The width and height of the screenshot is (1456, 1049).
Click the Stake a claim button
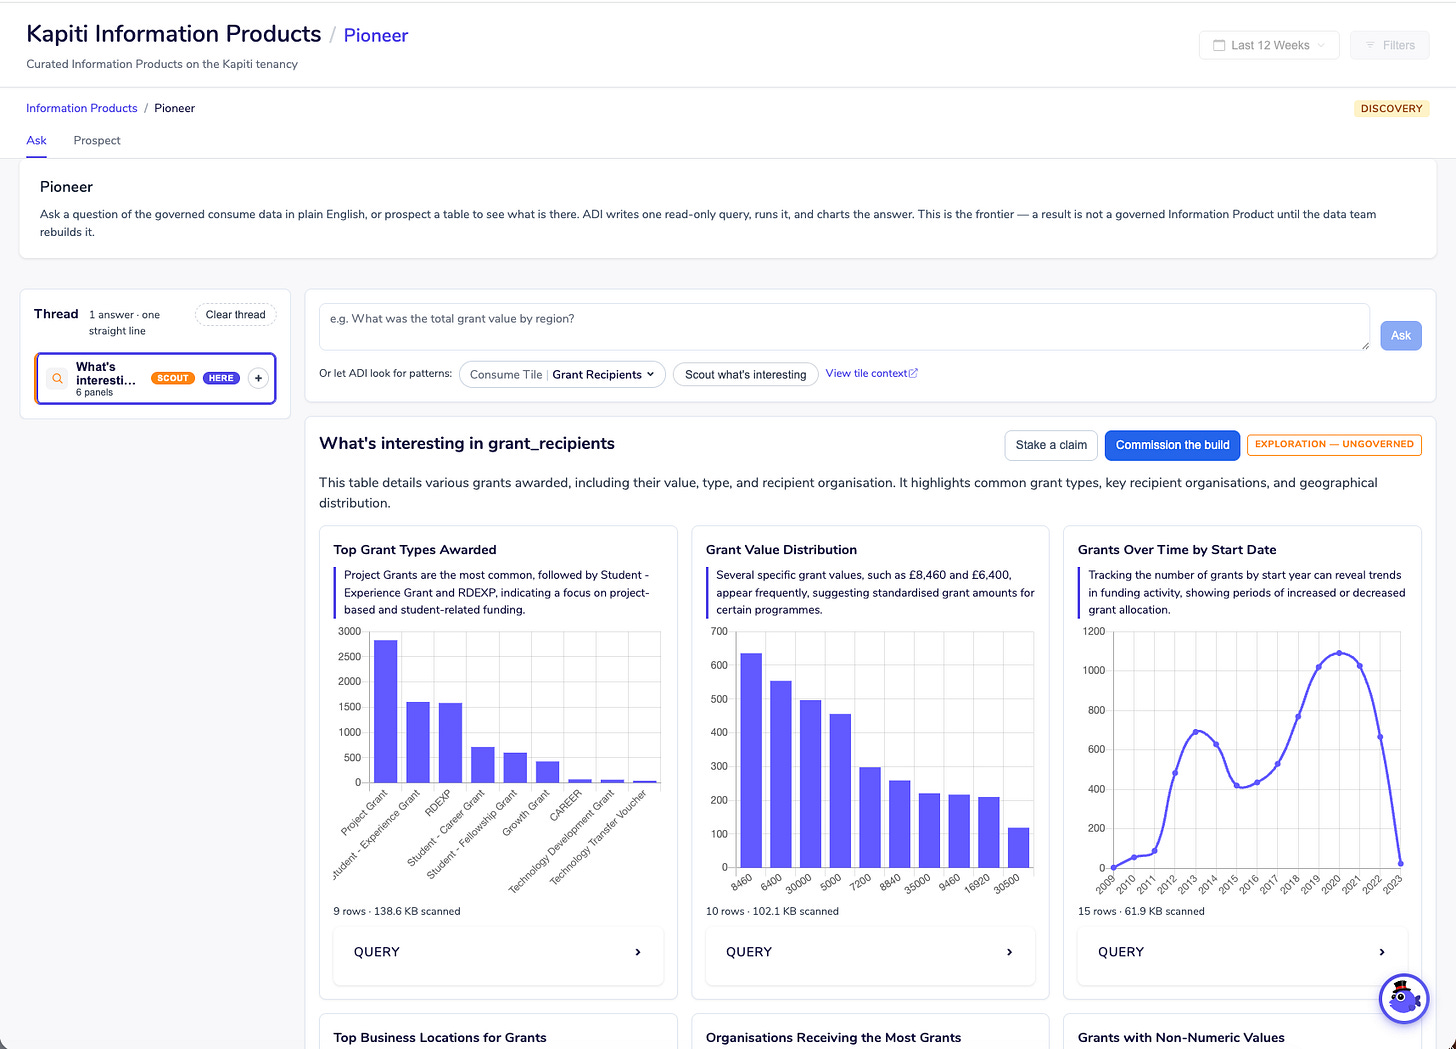(x=1051, y=445)
